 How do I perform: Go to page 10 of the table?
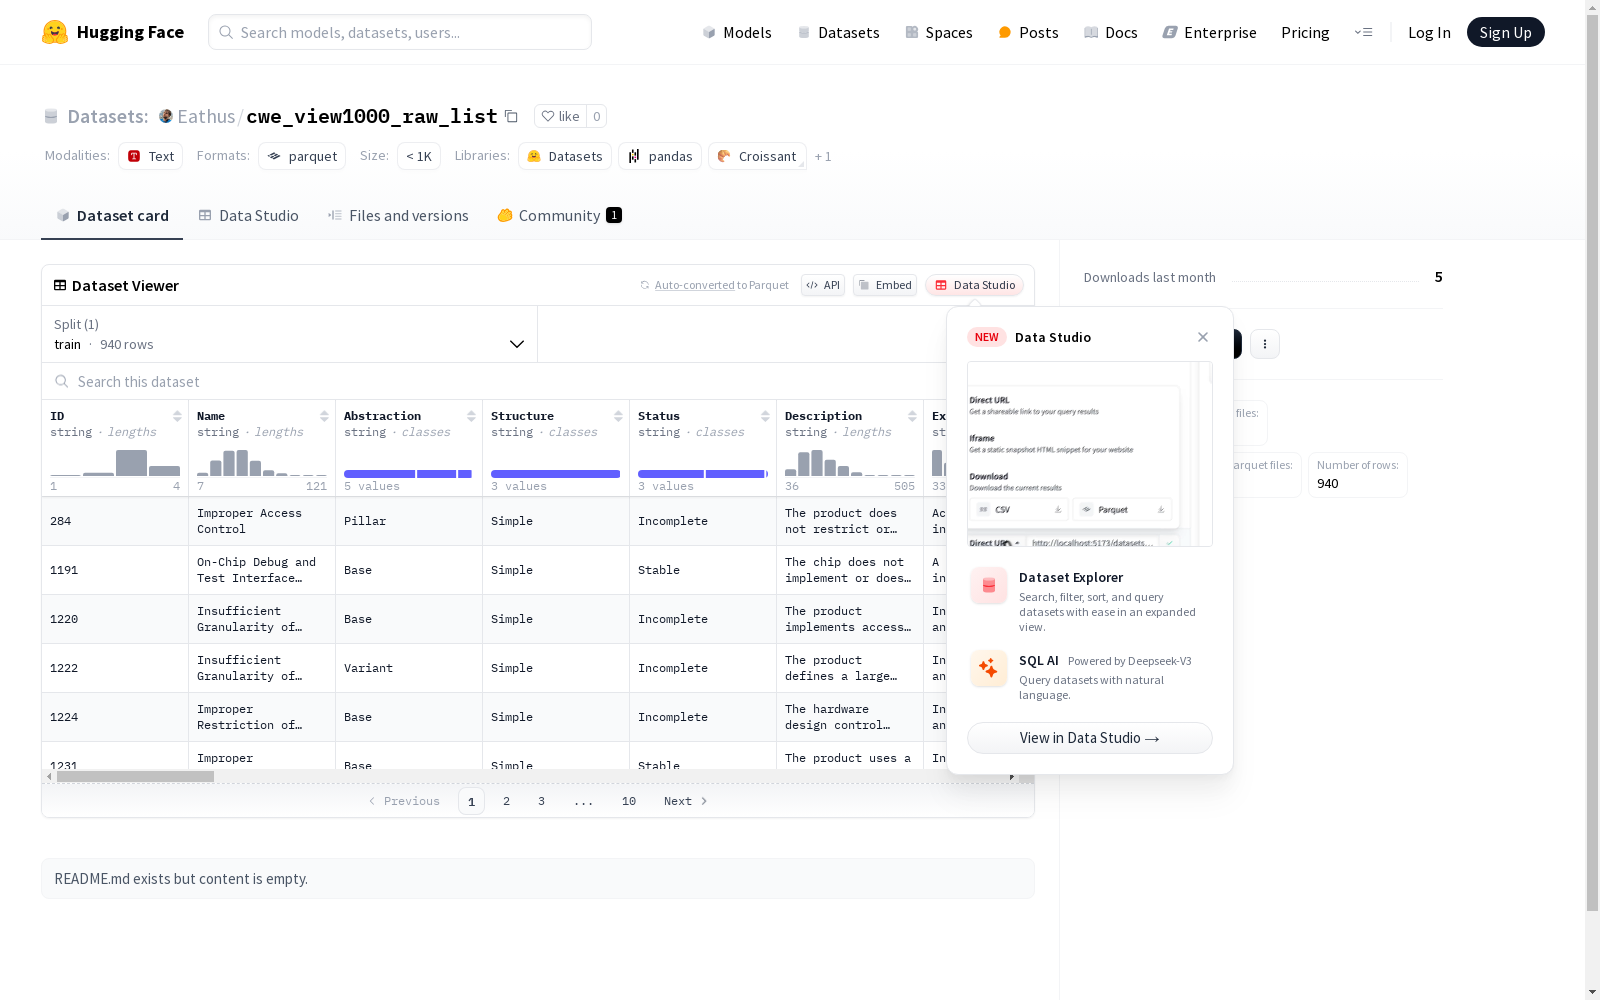[629, 801]
